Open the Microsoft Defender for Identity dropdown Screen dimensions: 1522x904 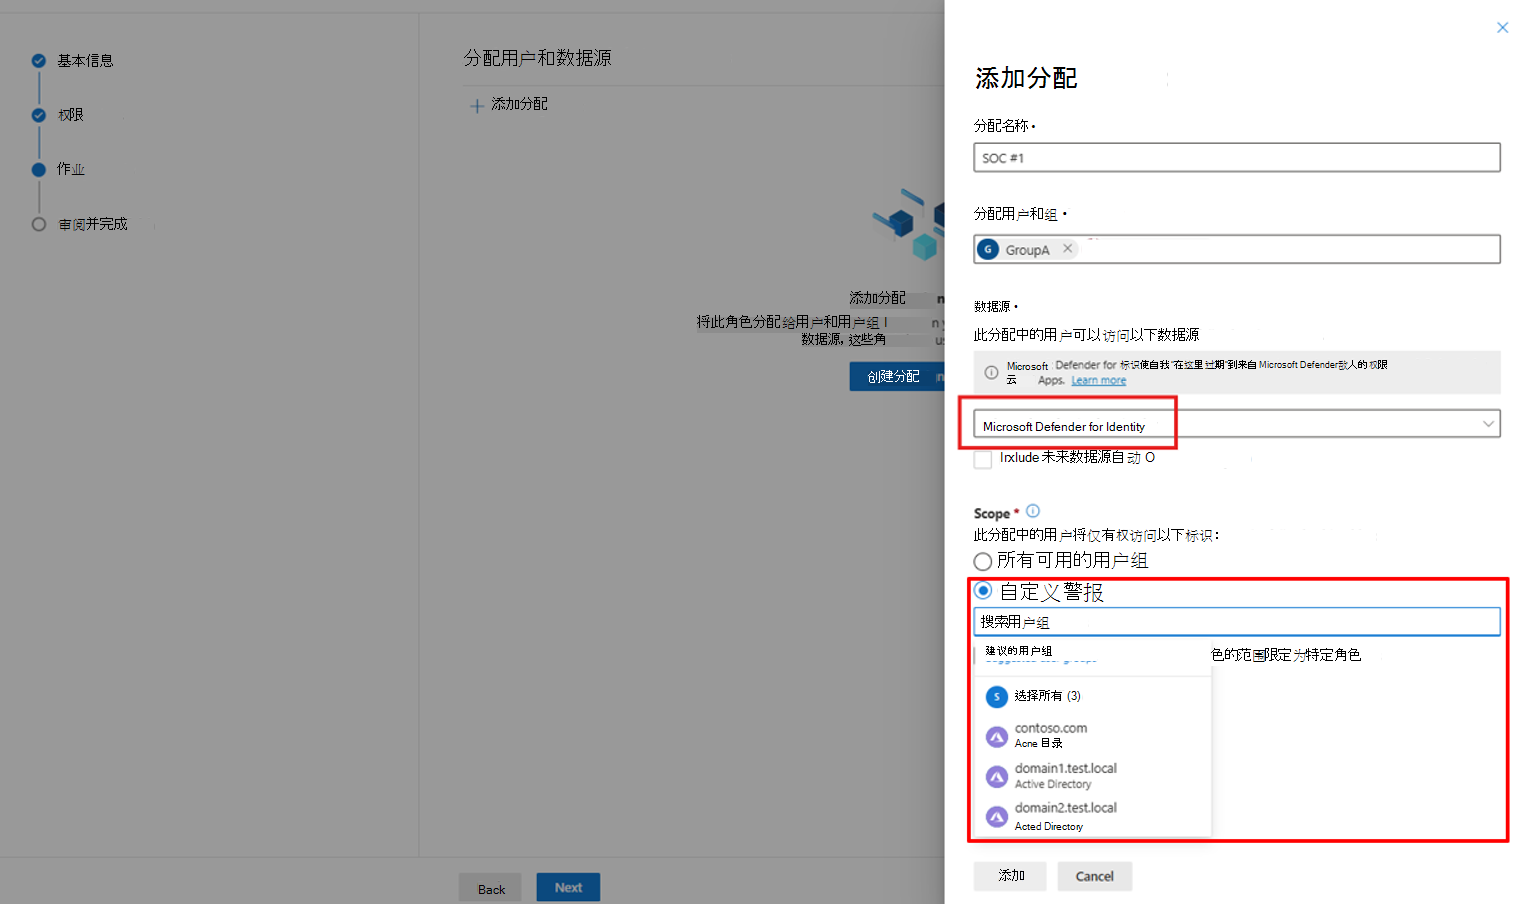tap(1236, 425)
